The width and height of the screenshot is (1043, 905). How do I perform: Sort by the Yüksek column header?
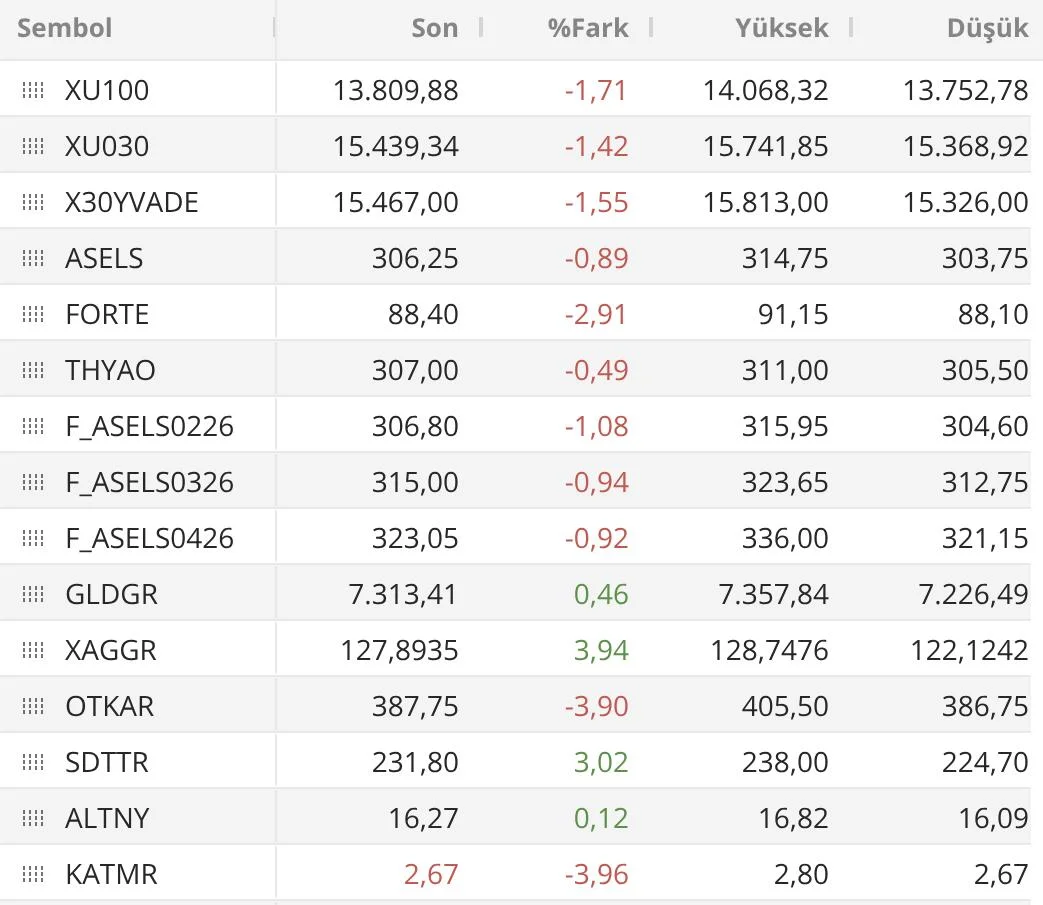(781, 28)
